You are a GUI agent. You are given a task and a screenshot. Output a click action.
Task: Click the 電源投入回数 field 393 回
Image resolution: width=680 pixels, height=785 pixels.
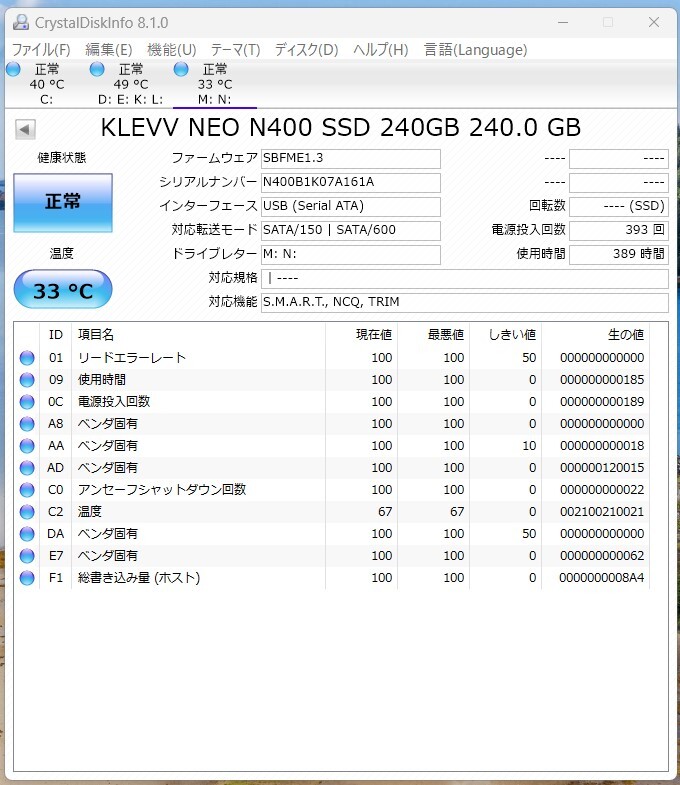[x=619, y=231]
